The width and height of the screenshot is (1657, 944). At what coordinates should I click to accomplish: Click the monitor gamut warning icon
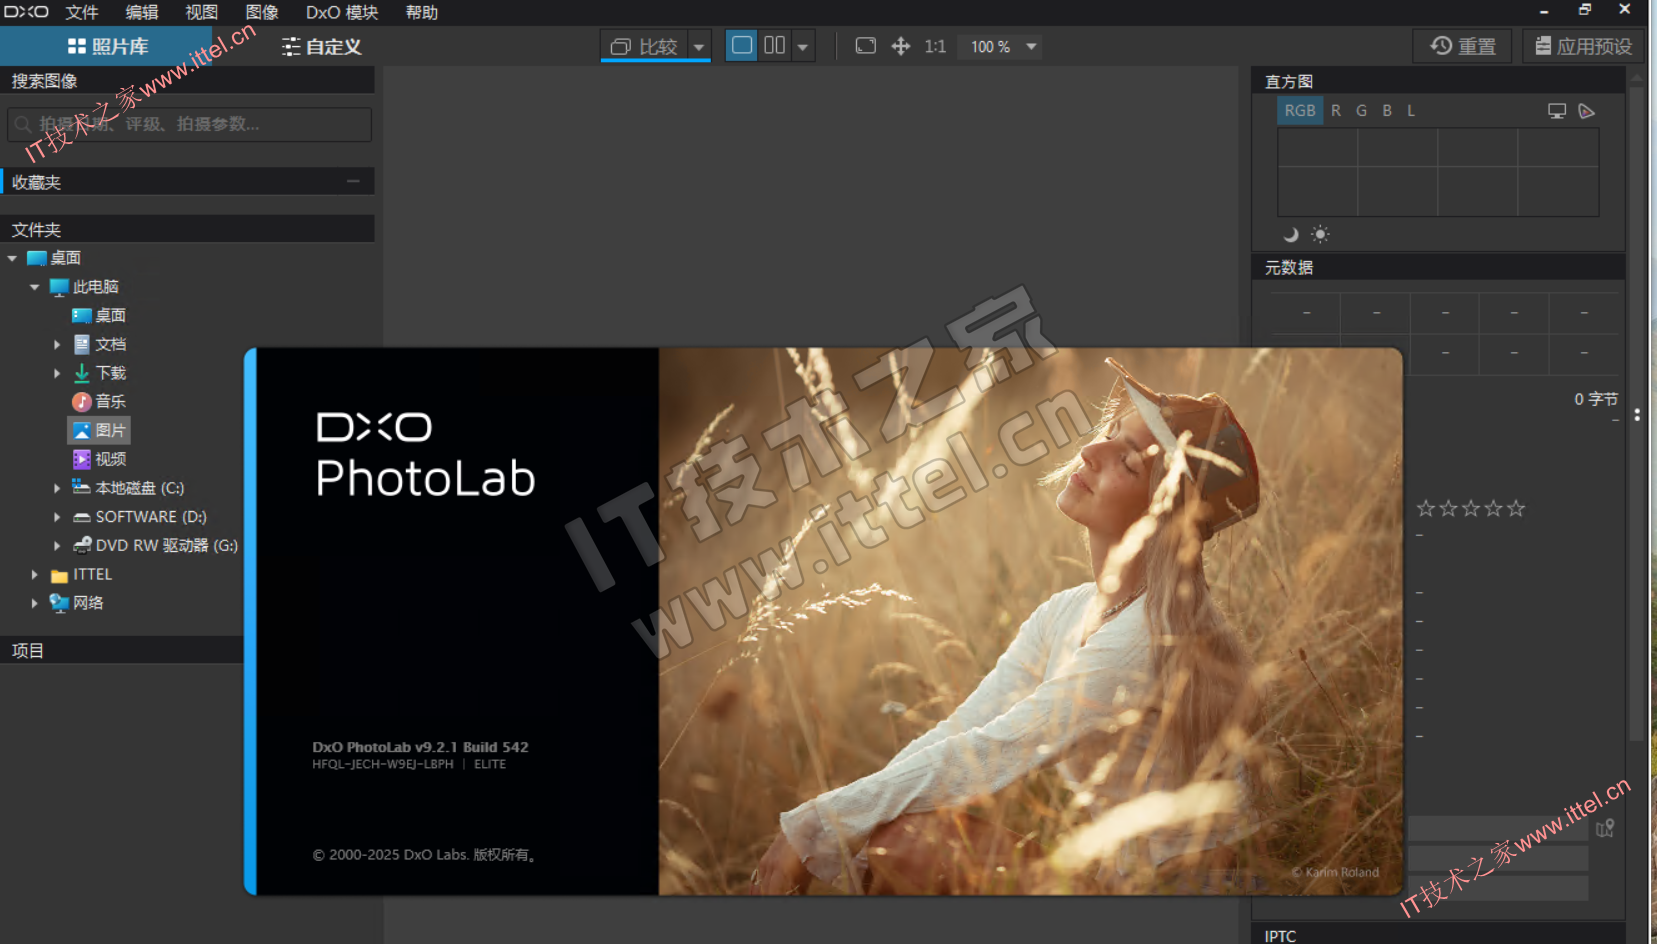pyautogui.click(x=1556, y=111)
